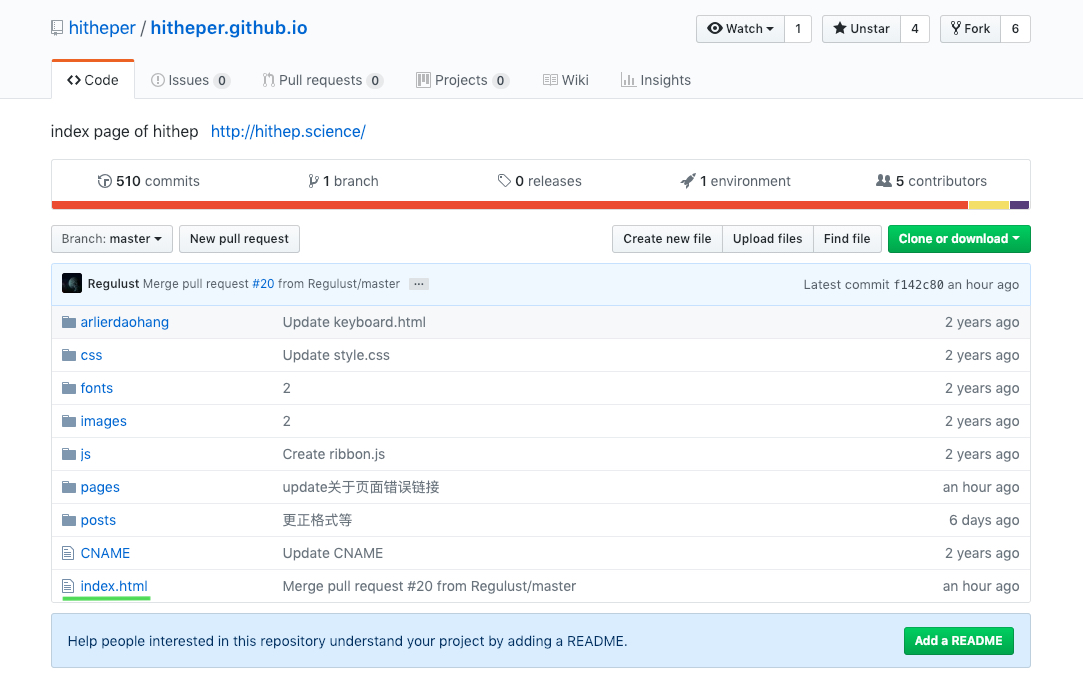Click New pull request button
Viewport: 1083px width, 692px height.
point(239,239)
